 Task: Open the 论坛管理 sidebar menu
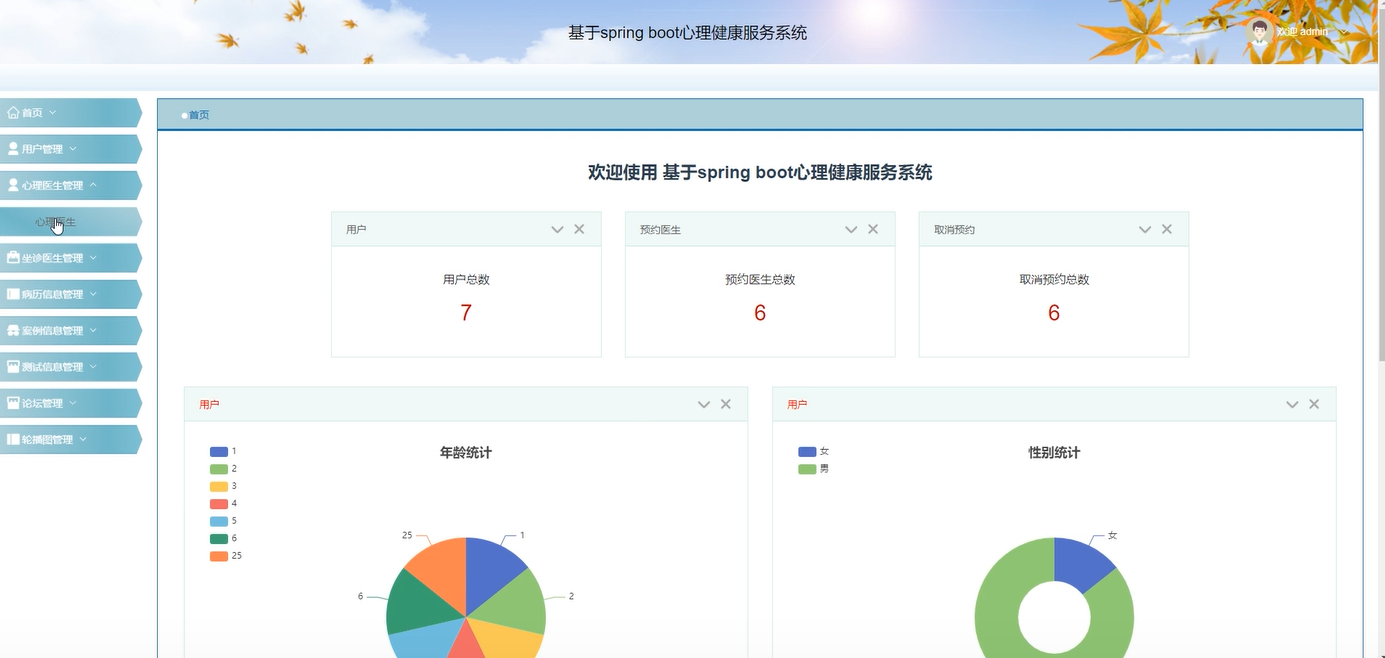pos(70,403)
